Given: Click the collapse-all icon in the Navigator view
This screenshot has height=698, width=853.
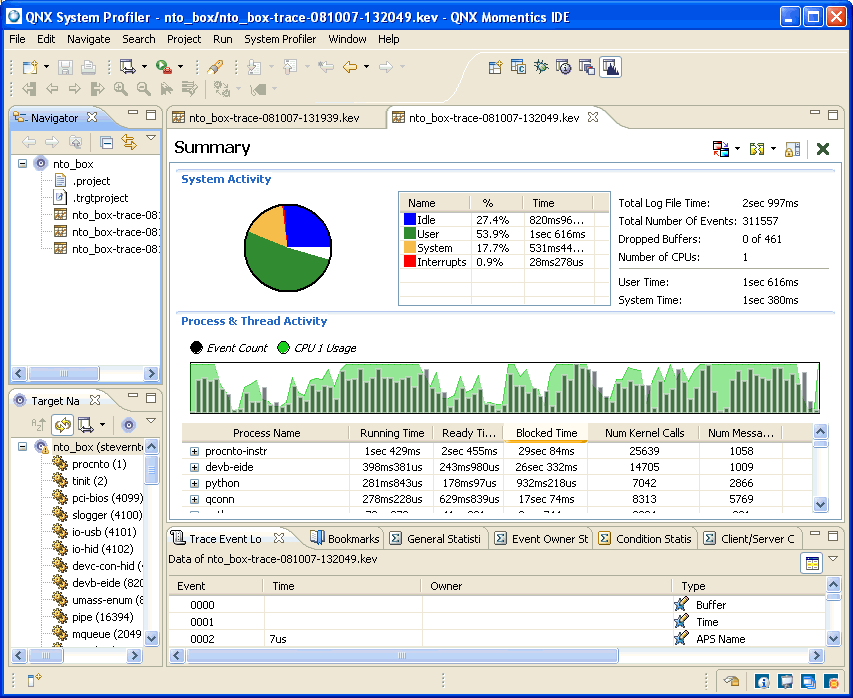Looking at the screenshot, I should [107, 142].
